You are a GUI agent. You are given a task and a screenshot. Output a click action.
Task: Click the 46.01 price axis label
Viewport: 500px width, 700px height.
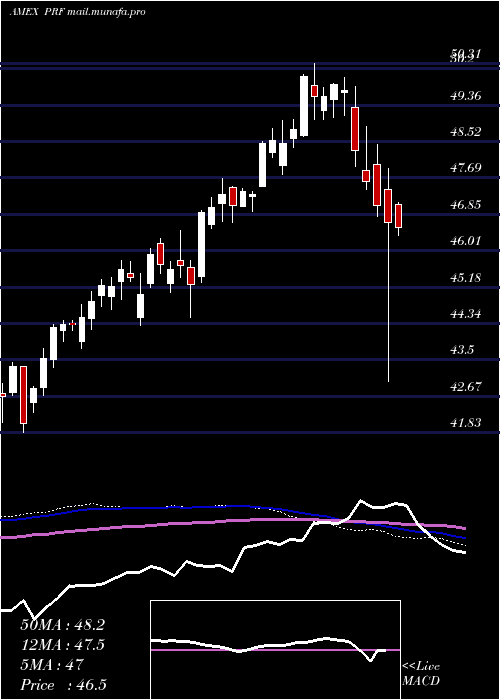coord(466,241)
